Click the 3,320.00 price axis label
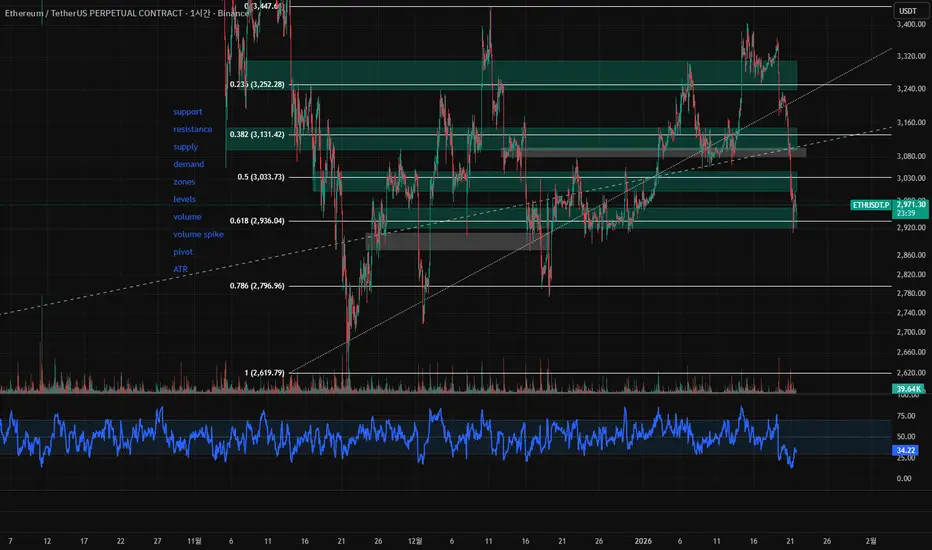Screen dimensions: 932x550 coord(911,56)
